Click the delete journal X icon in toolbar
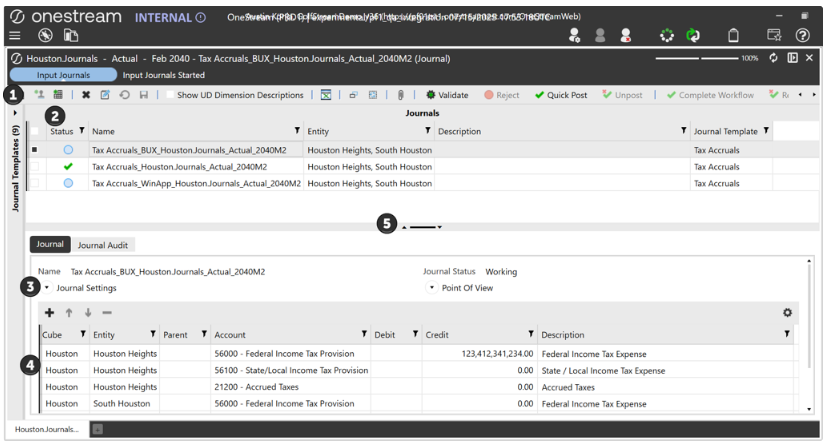 click(86, 95)
